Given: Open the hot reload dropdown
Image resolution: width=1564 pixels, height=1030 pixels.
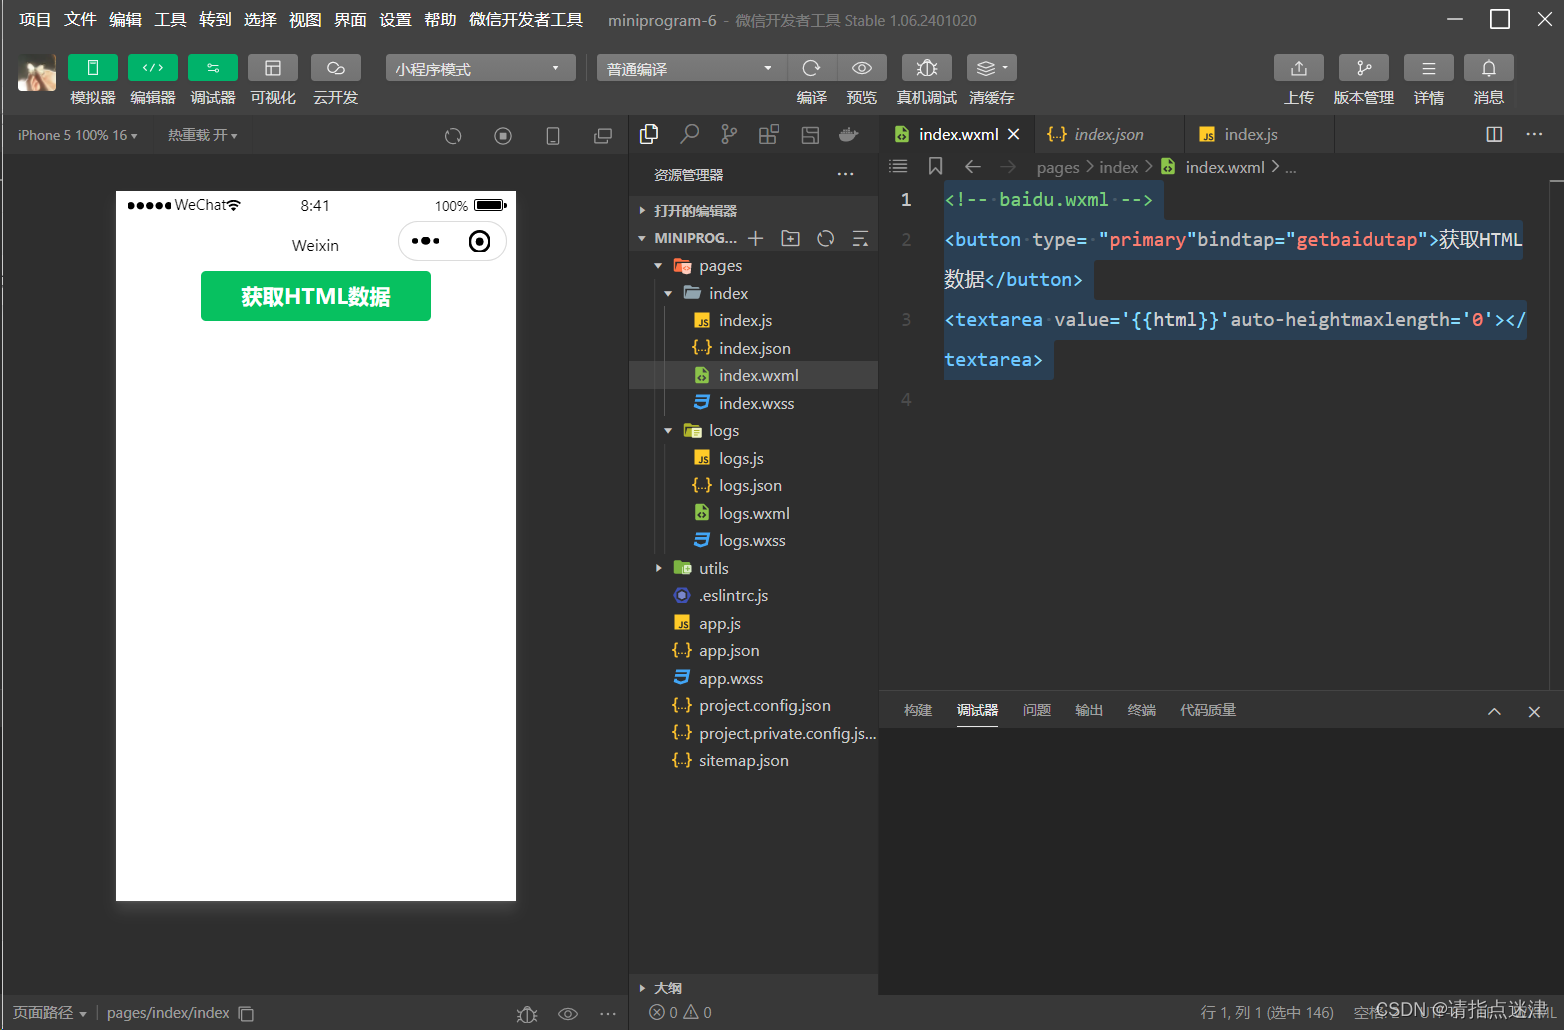Looking at the screenshot, I should 202,135.
